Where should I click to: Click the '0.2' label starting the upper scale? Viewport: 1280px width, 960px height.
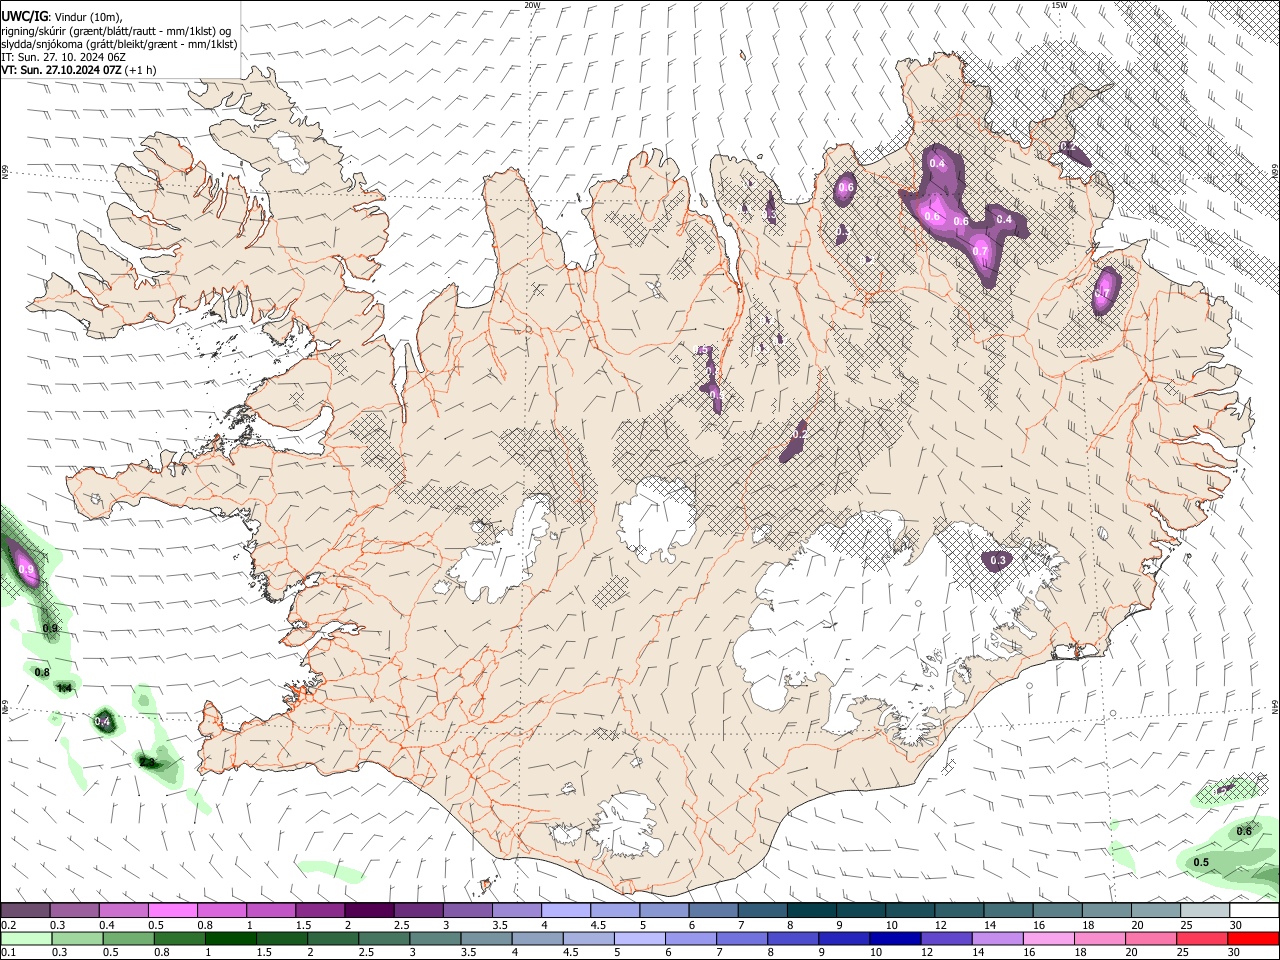9,925
